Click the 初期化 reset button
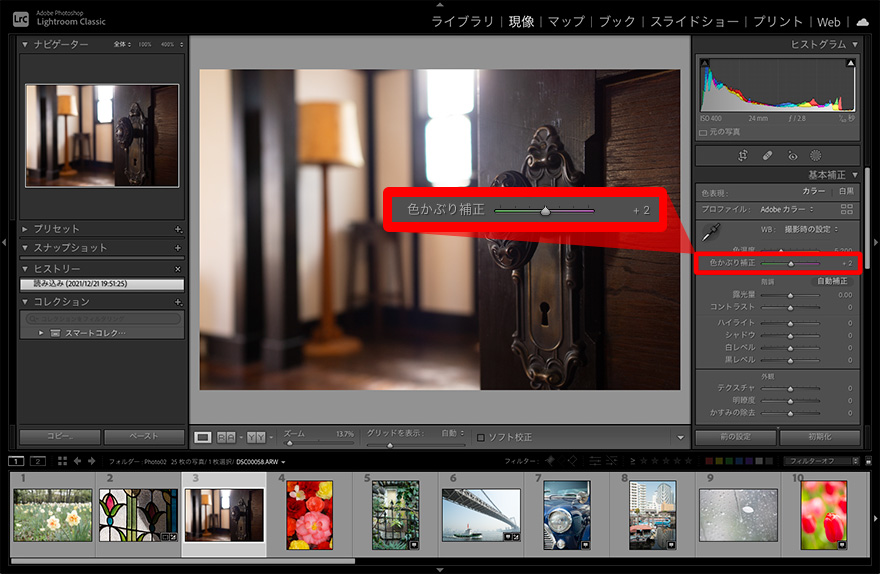 point(819,437)
